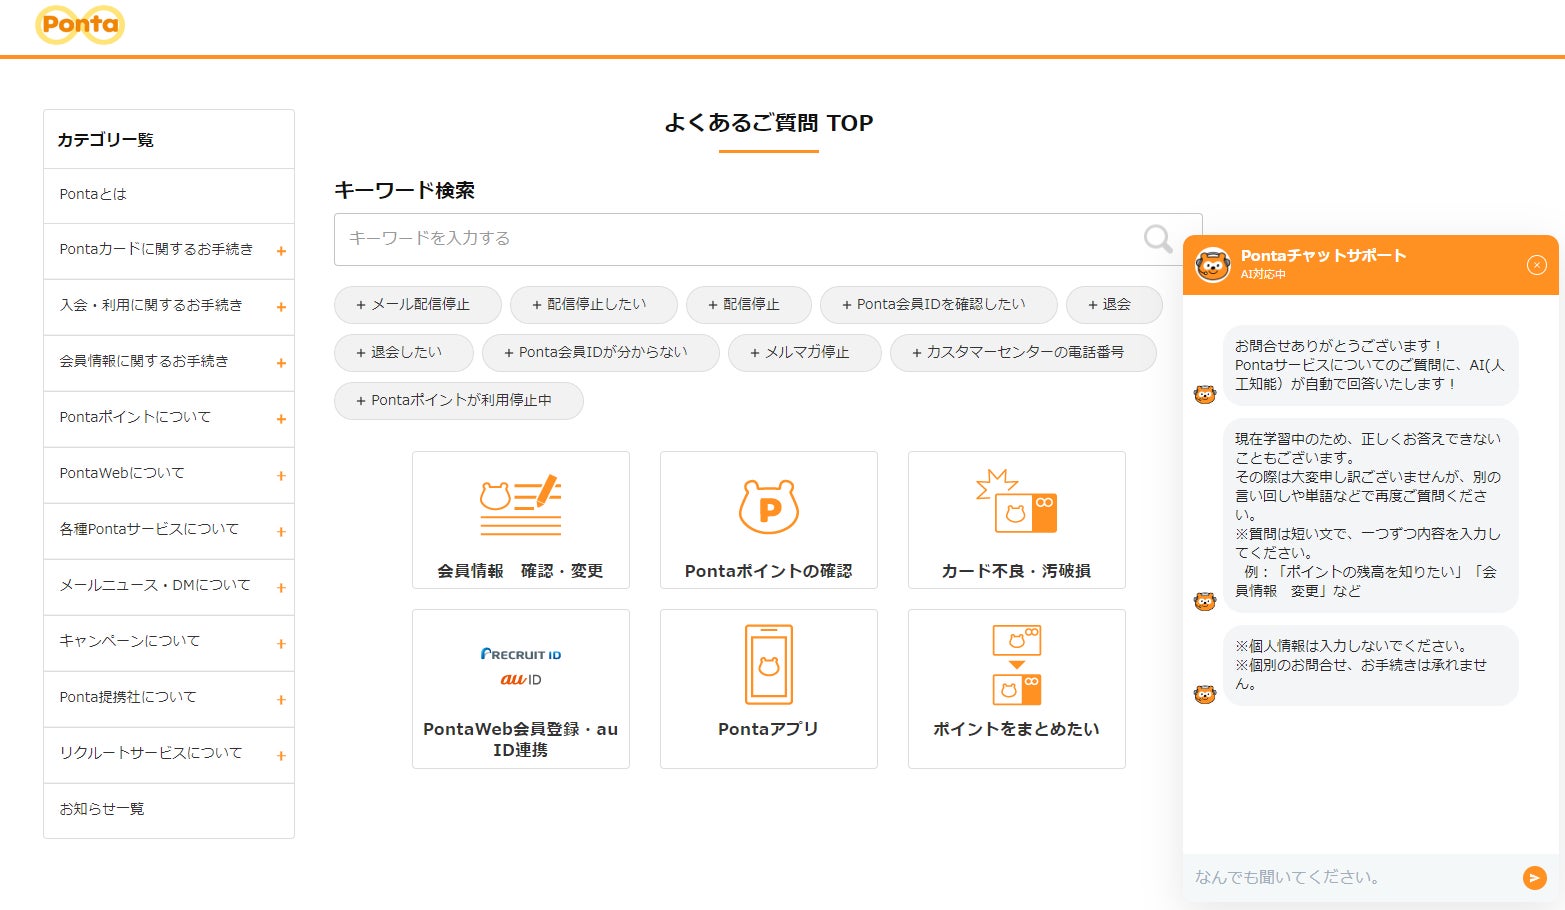Open PontaWeb会員登録・au ID連携 tile
The image size is (1565, 910).
pos(520,689)
